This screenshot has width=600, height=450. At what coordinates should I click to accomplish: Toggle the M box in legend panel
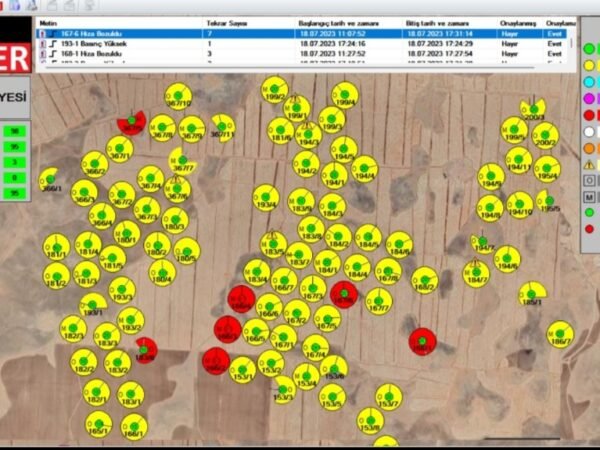pos(589,196)
